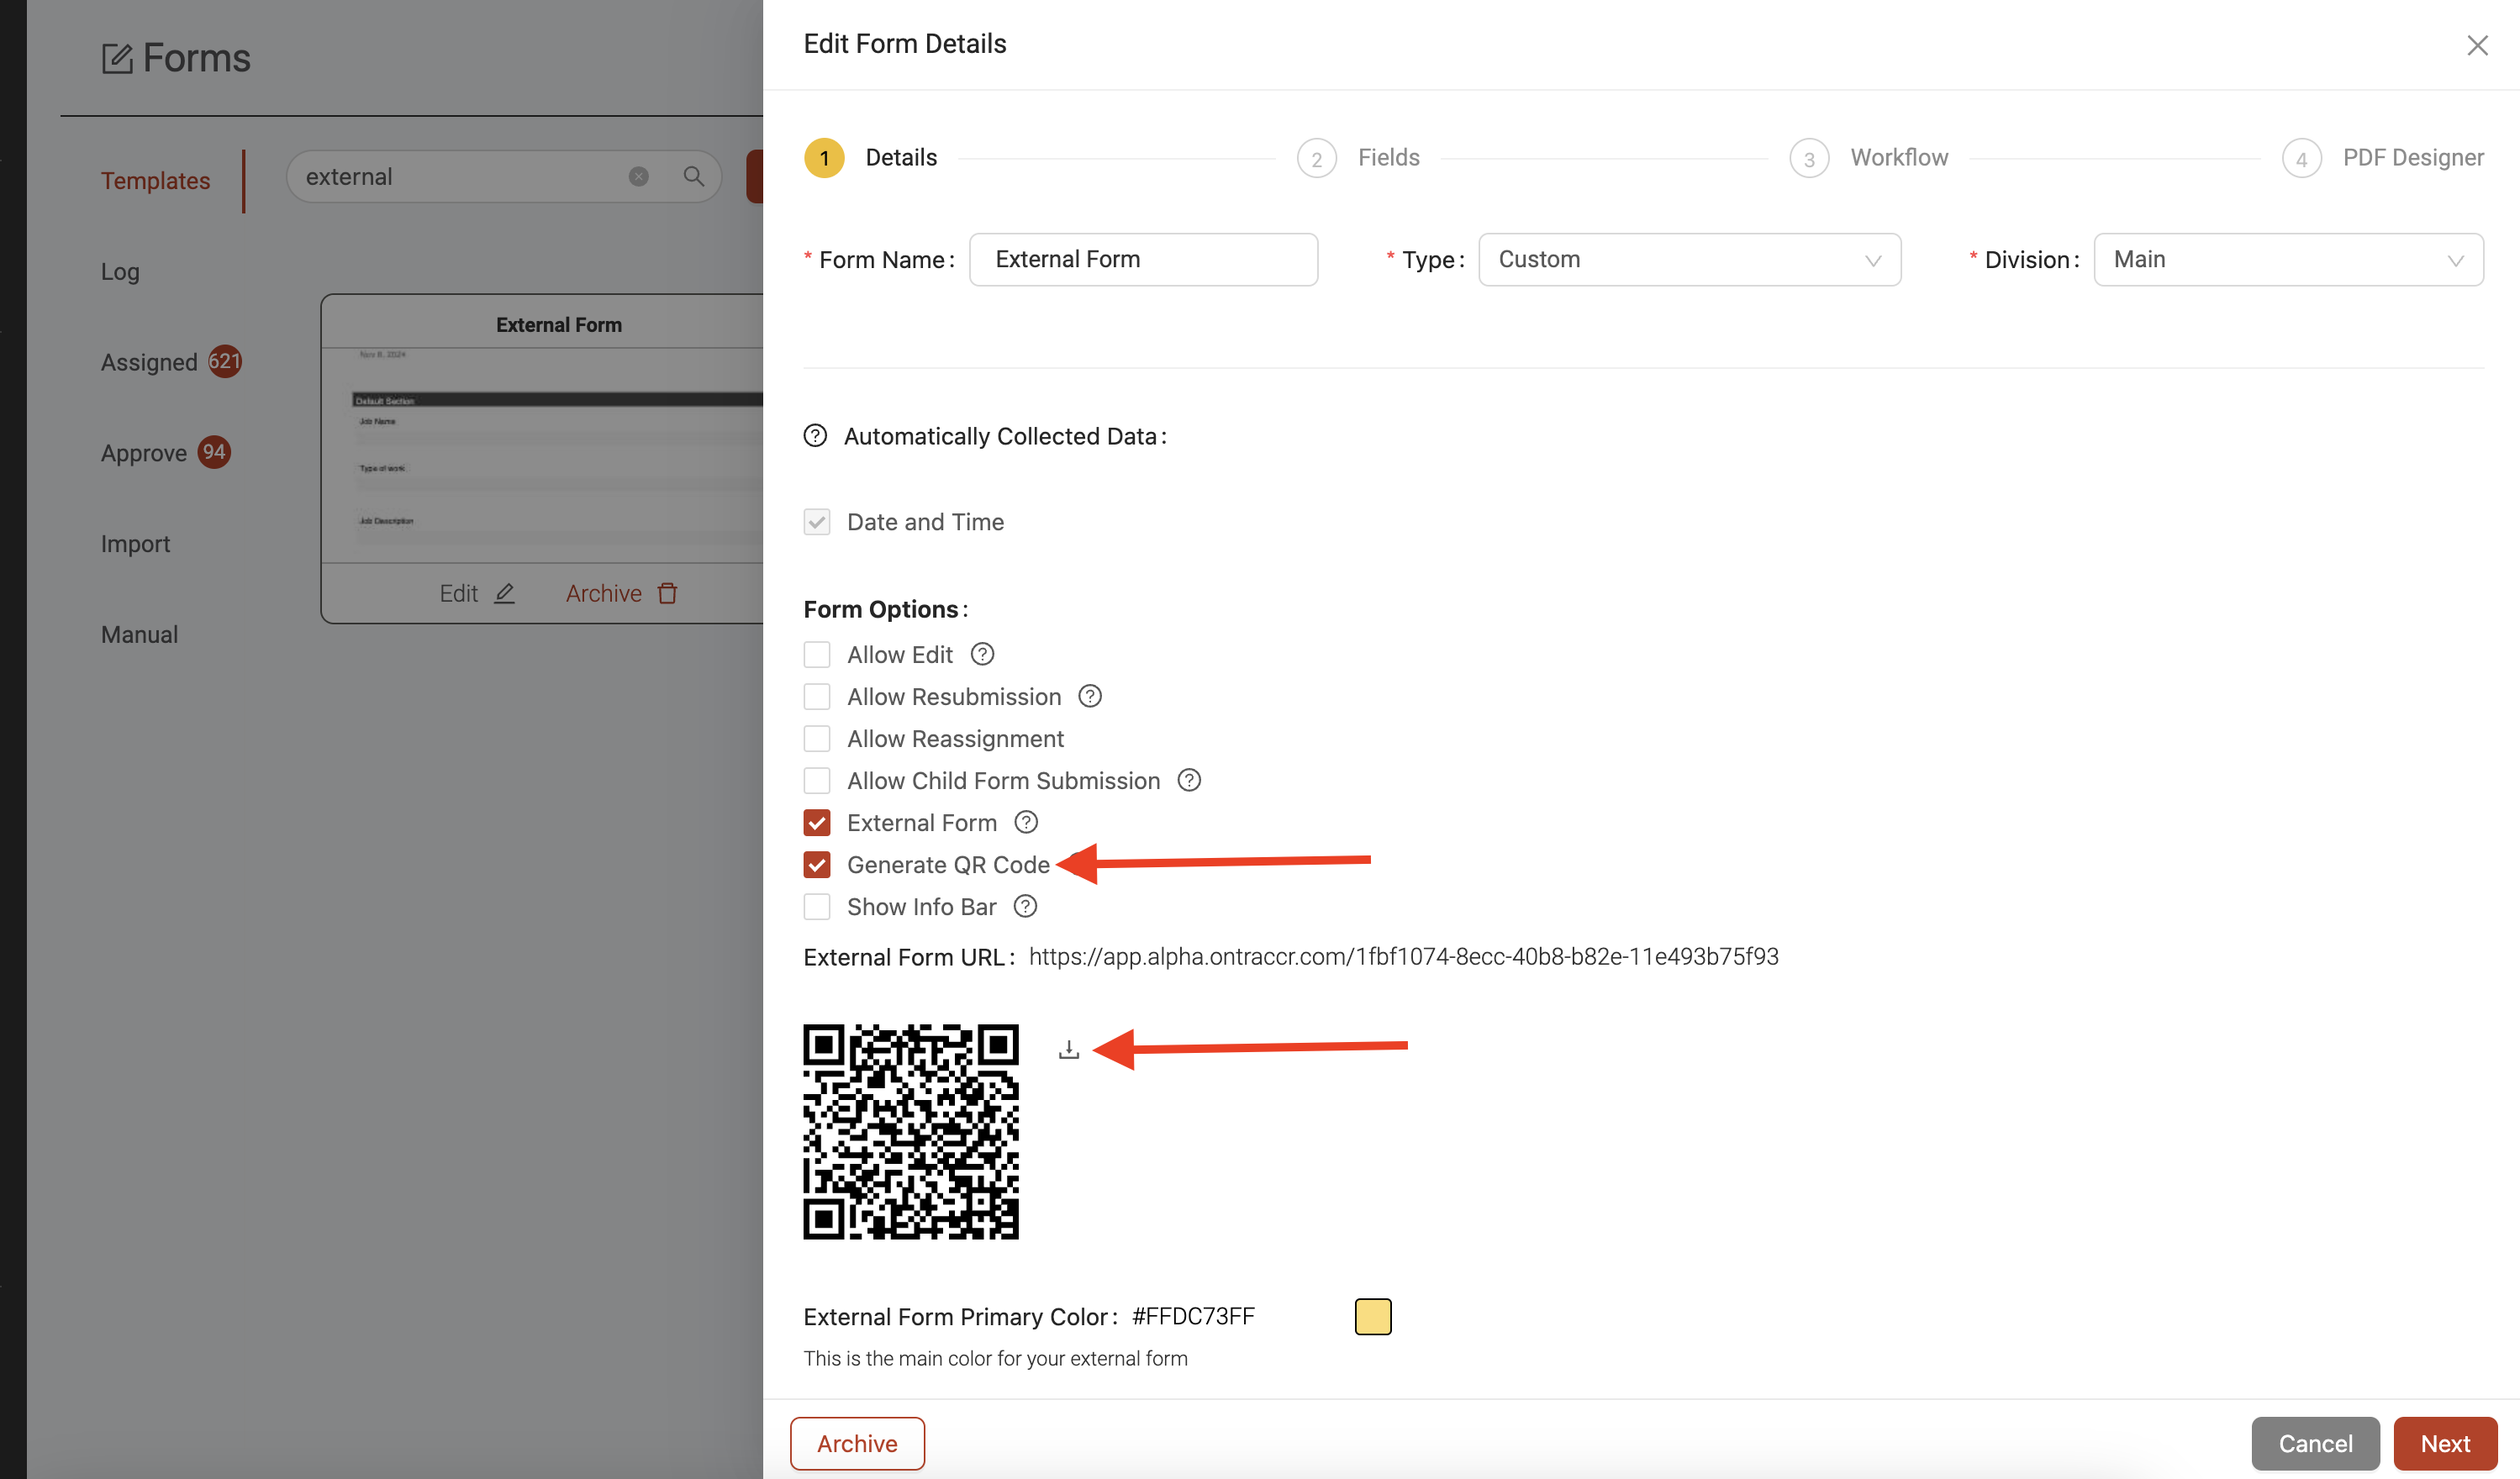Enable the Allow Edit checkbox
The width and height of the screenshot is (2520, 1479).
(817, 654)
